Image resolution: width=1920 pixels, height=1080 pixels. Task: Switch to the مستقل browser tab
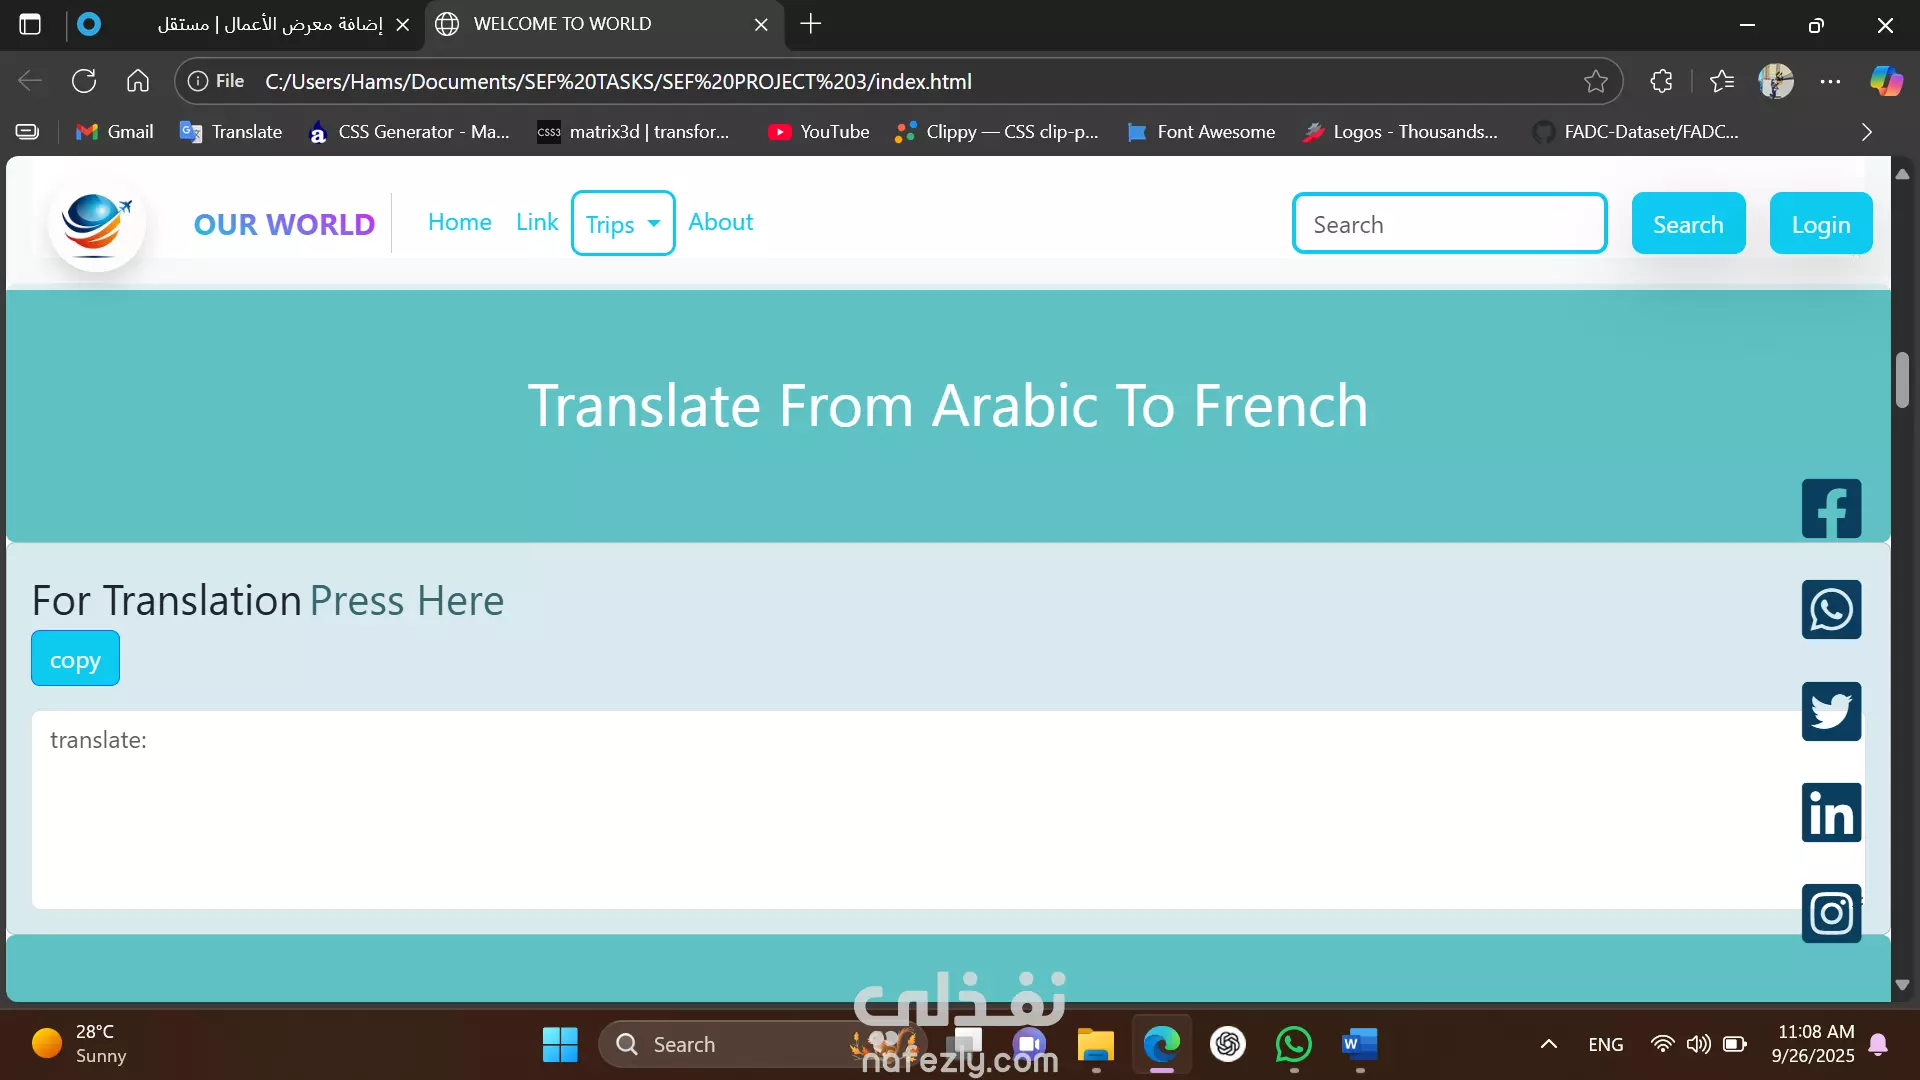[270, 24]
